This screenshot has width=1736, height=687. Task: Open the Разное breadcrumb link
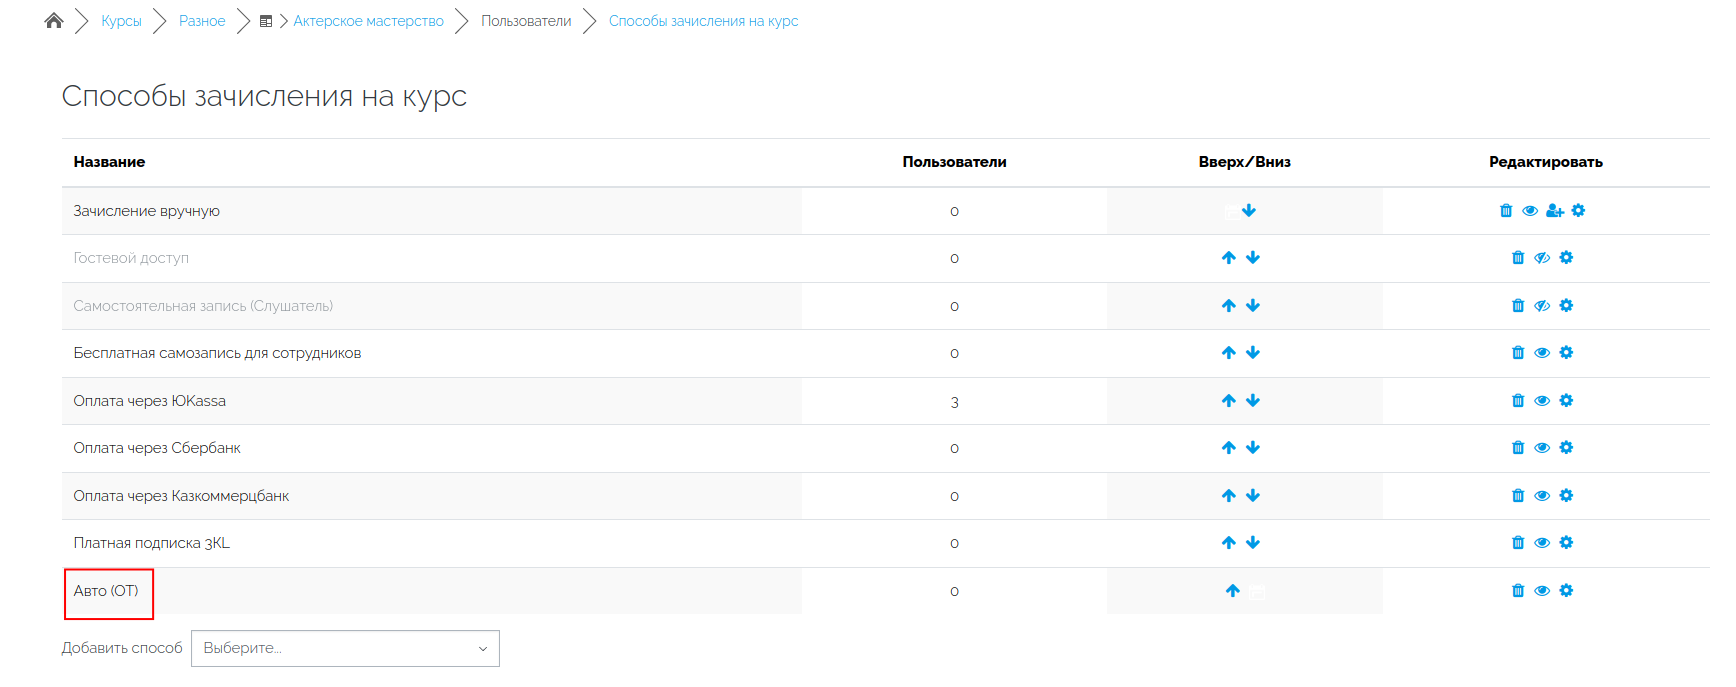202,21
